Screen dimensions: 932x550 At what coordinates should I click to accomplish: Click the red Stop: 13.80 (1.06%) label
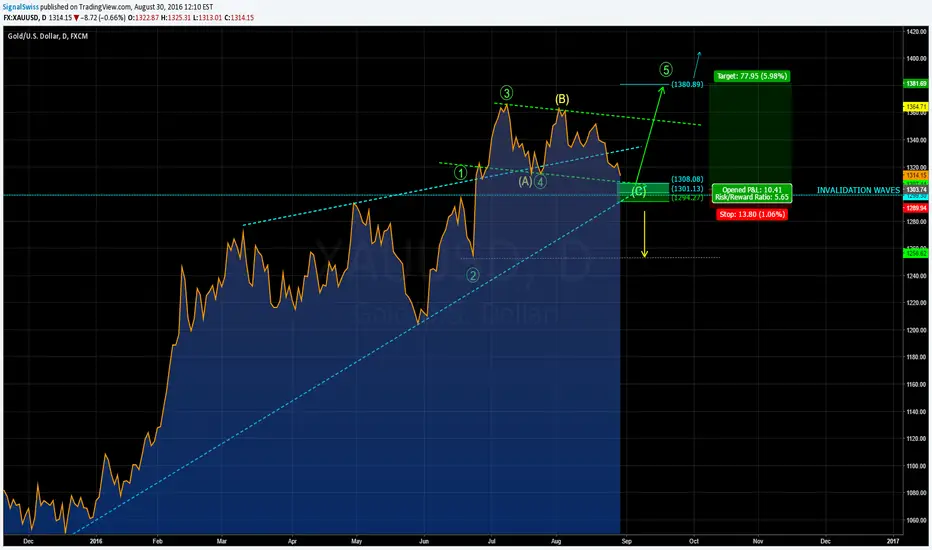tap(752, 214)
